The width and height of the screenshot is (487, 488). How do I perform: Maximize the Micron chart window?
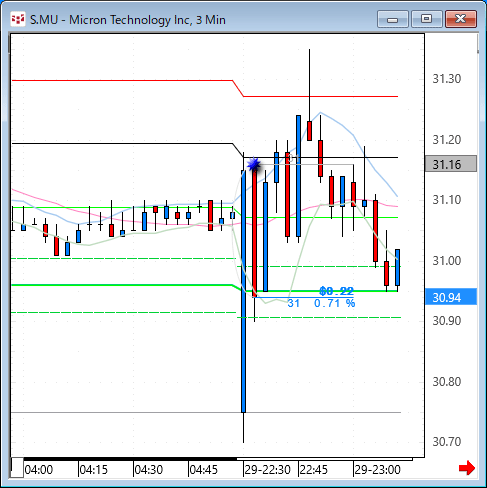click(426, 19)
